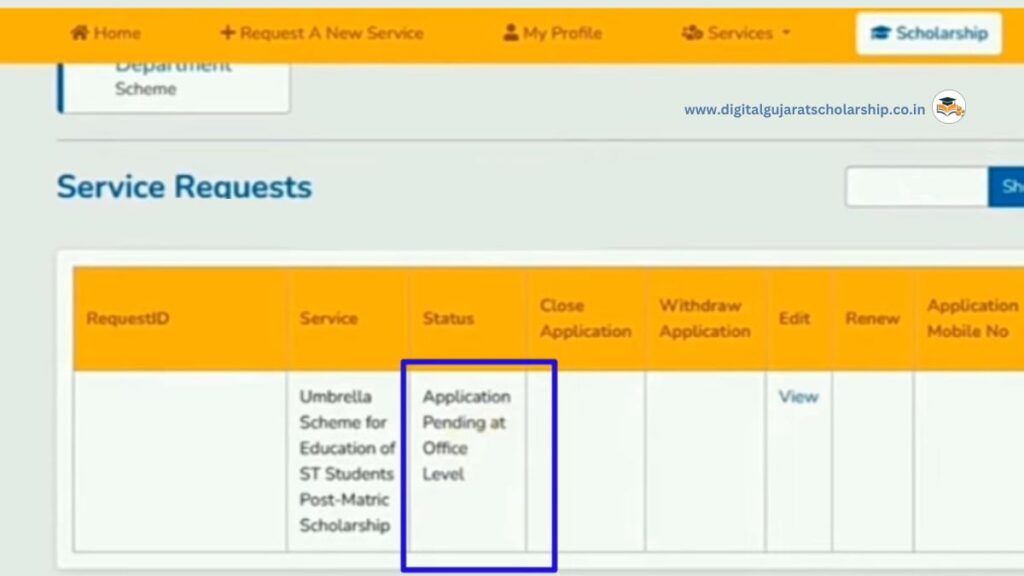Click the Home icon in the navbar
1024x576 pixels.
pos(81,32)
